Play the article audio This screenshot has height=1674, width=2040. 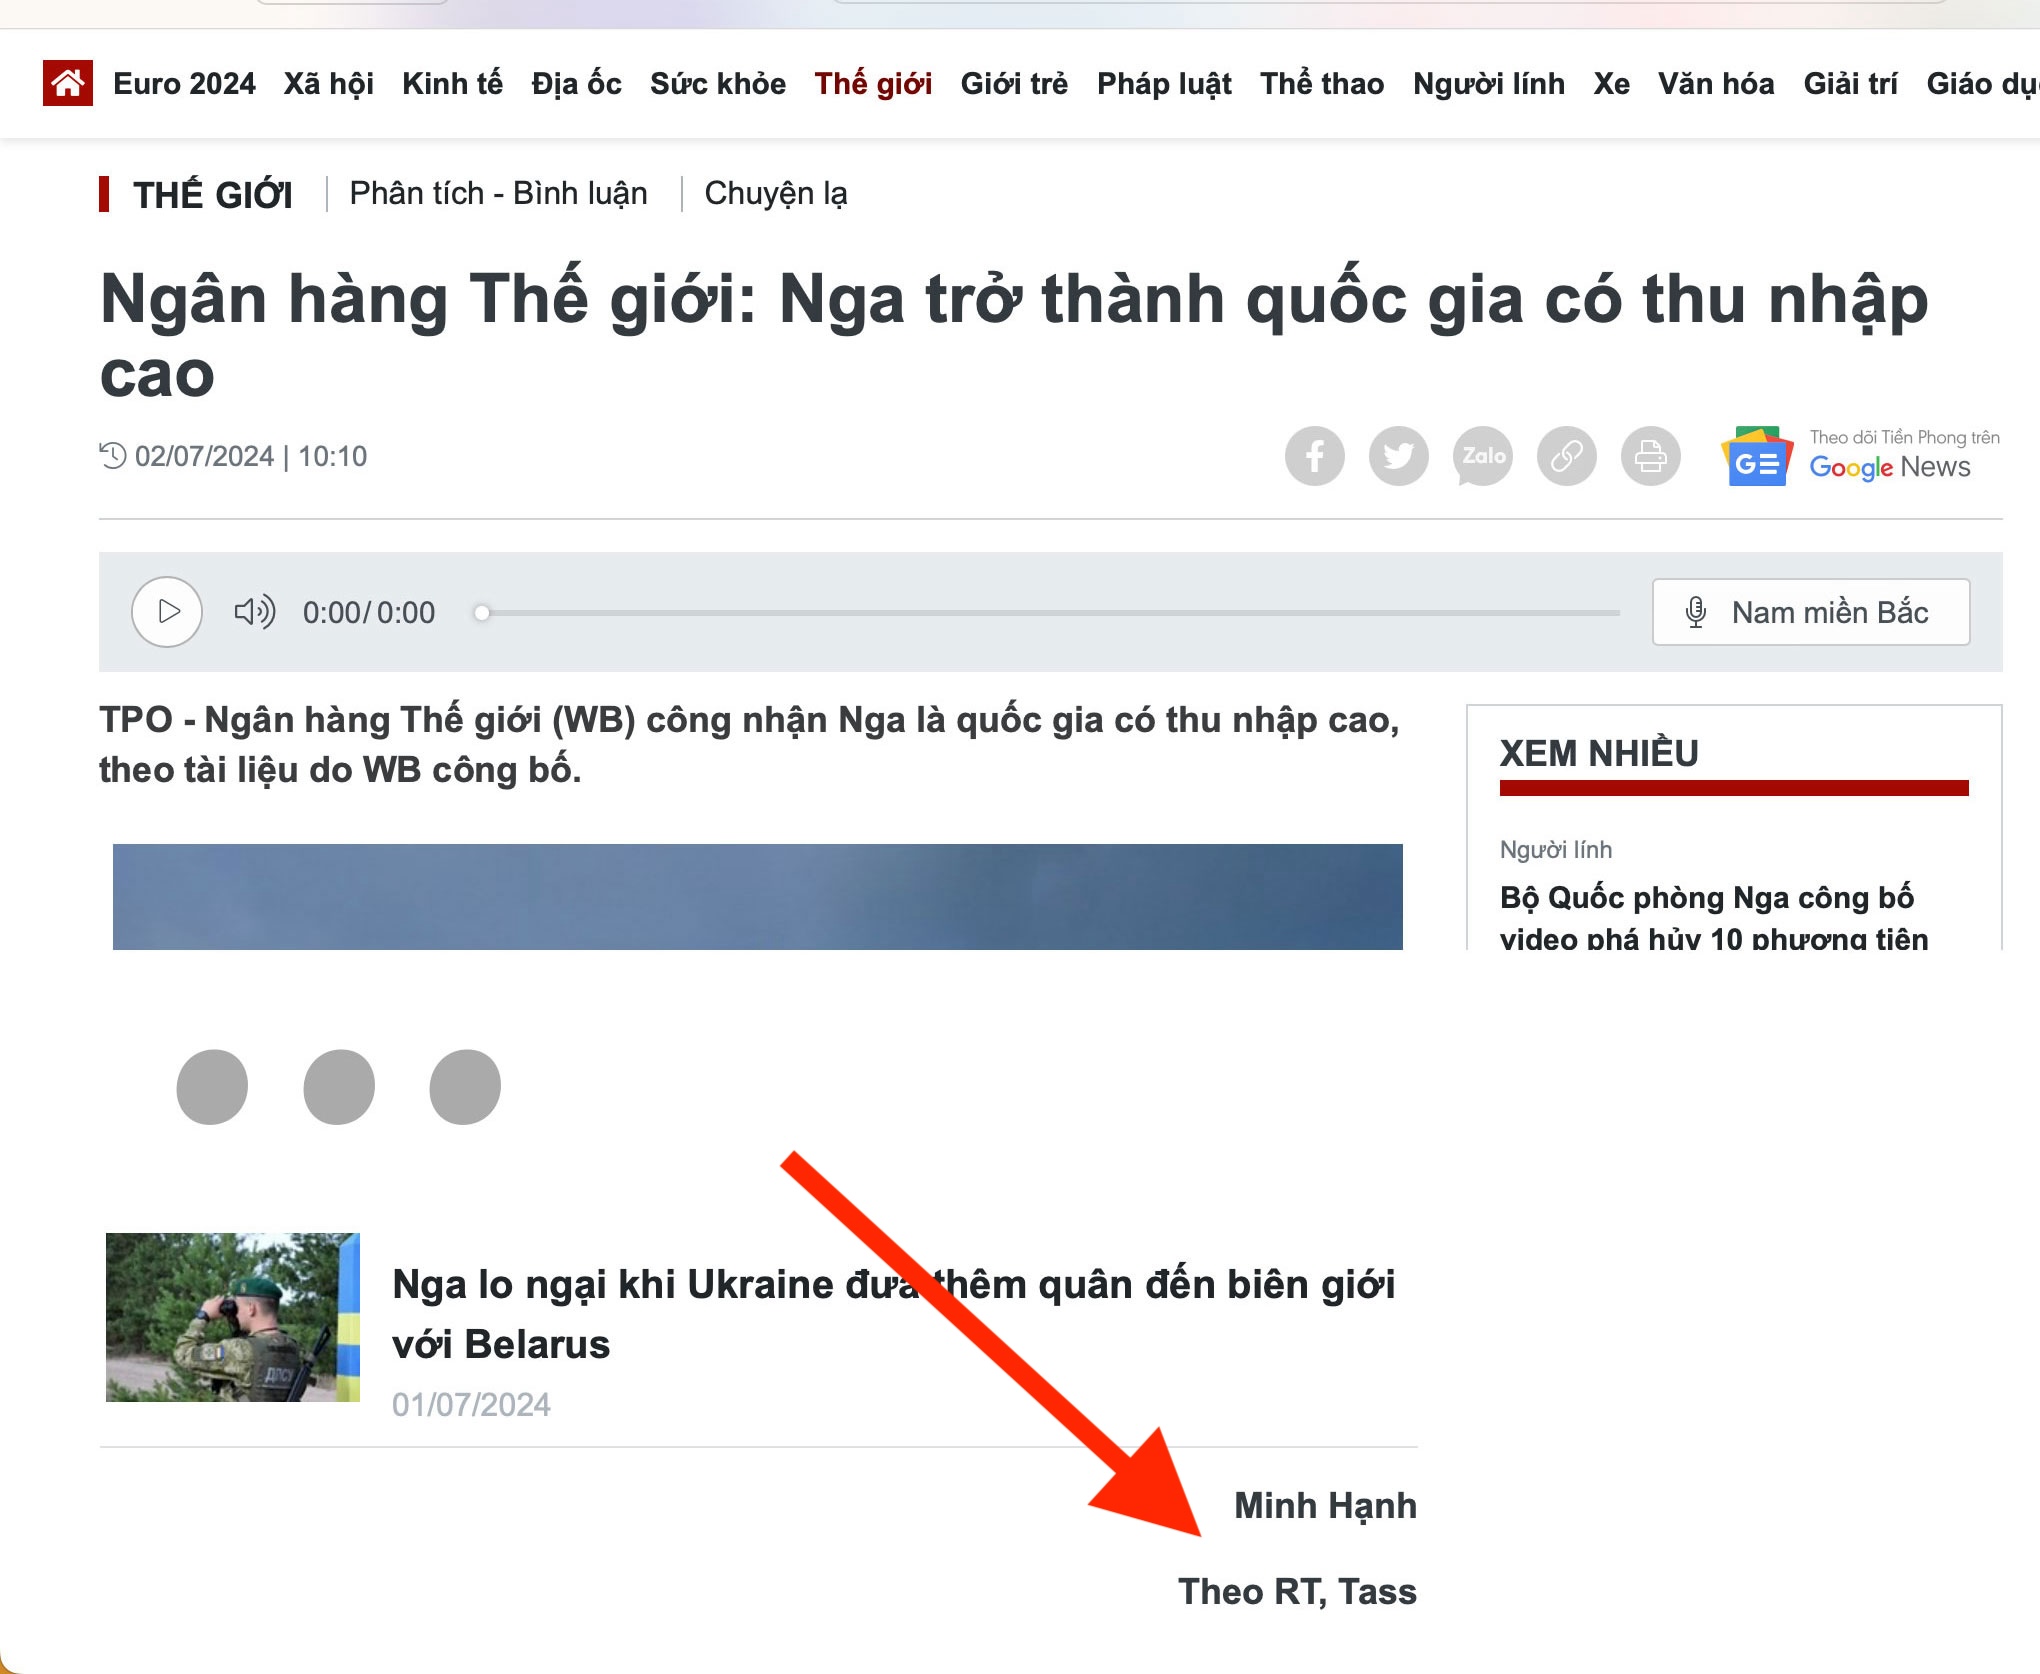click(167, 612)
